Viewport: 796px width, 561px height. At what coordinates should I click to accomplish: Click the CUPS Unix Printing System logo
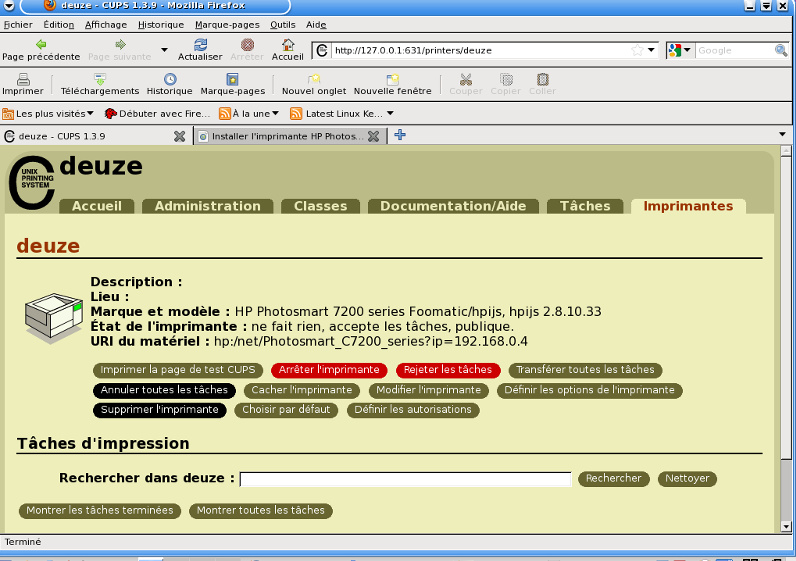pyautogui.click(x=32, y=182)
